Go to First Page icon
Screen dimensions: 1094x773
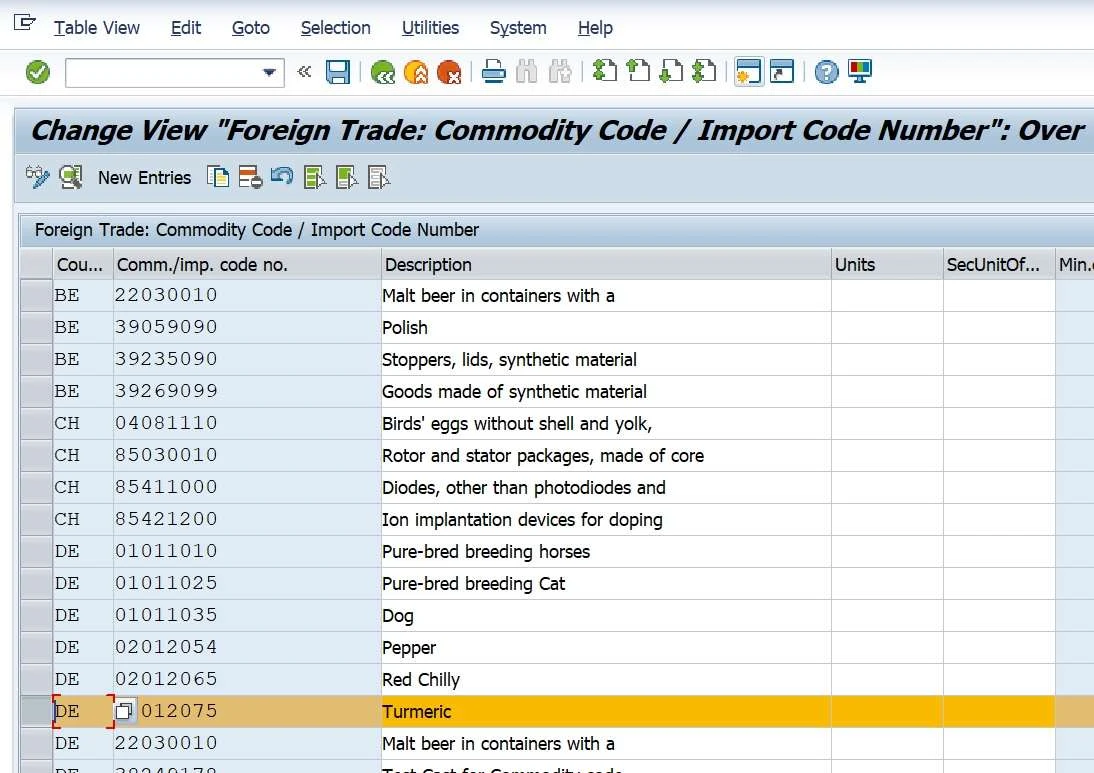605,71
